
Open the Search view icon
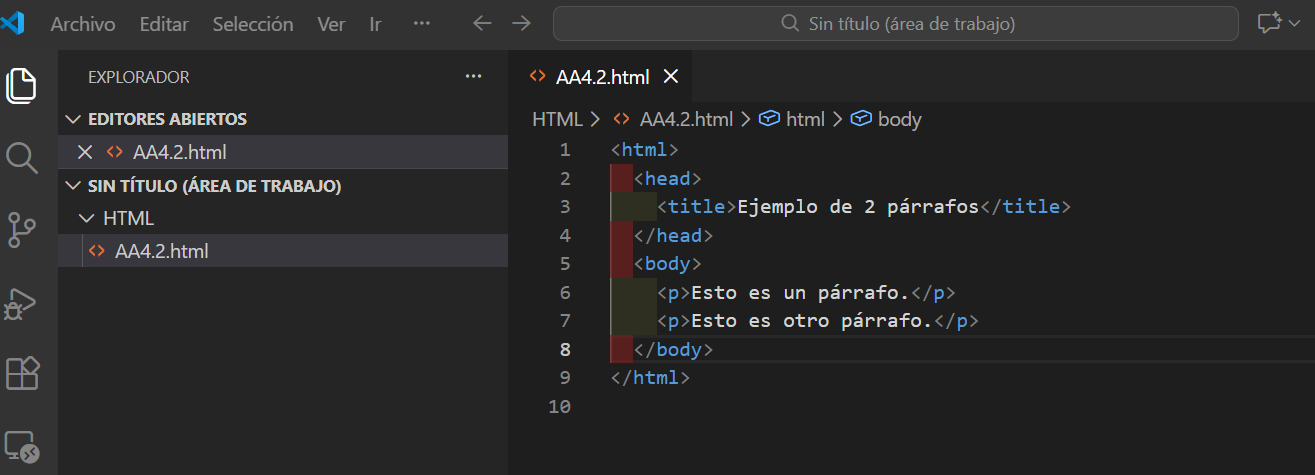click(22, 157)
